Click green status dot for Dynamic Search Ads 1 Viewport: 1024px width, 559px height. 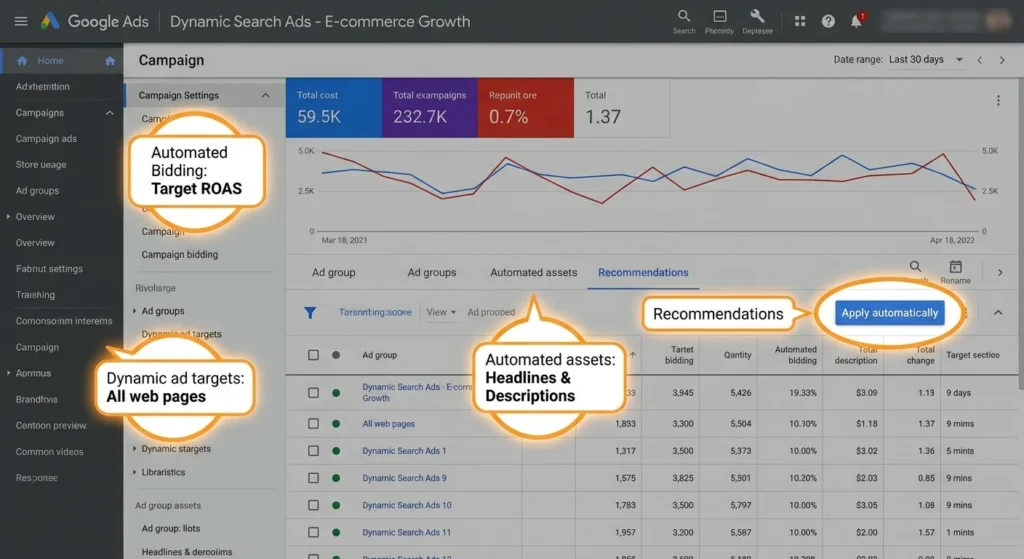click(x=336, y=451)
